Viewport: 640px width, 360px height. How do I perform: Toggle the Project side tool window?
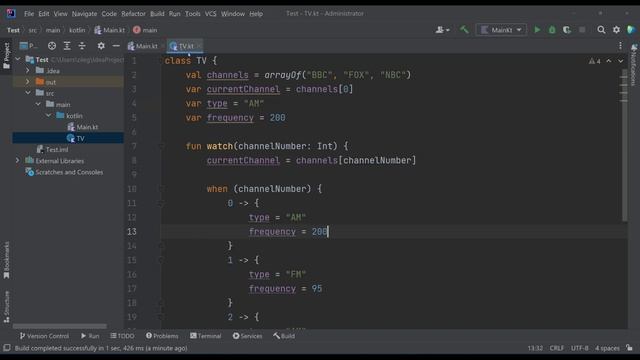(6, 55)
